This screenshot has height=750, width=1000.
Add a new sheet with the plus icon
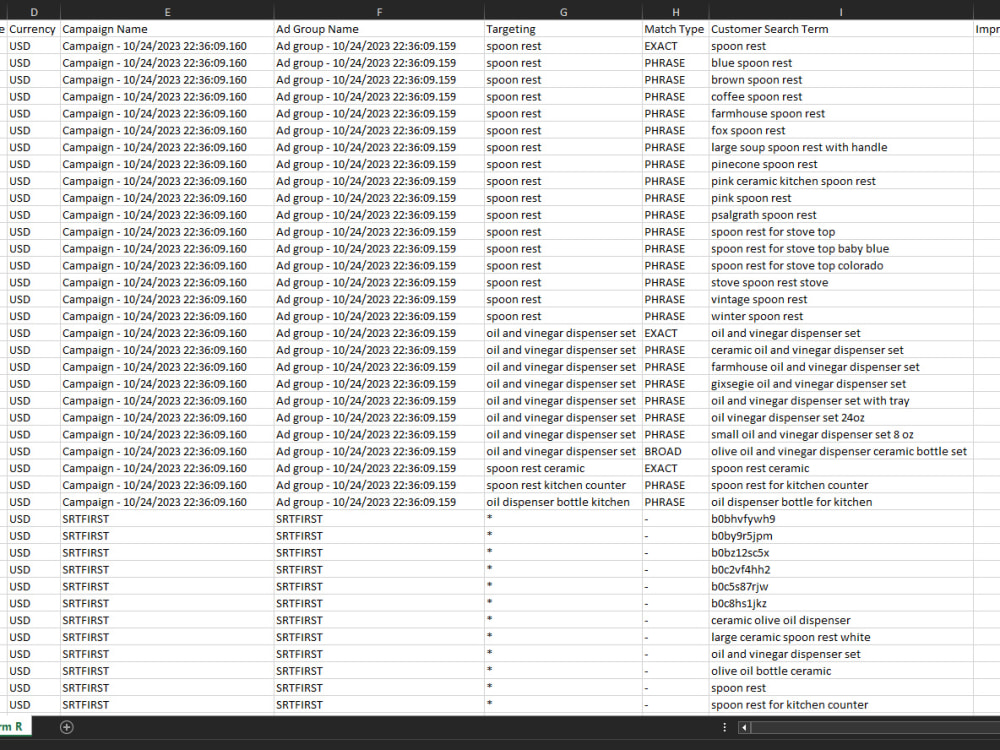point(66,727)
